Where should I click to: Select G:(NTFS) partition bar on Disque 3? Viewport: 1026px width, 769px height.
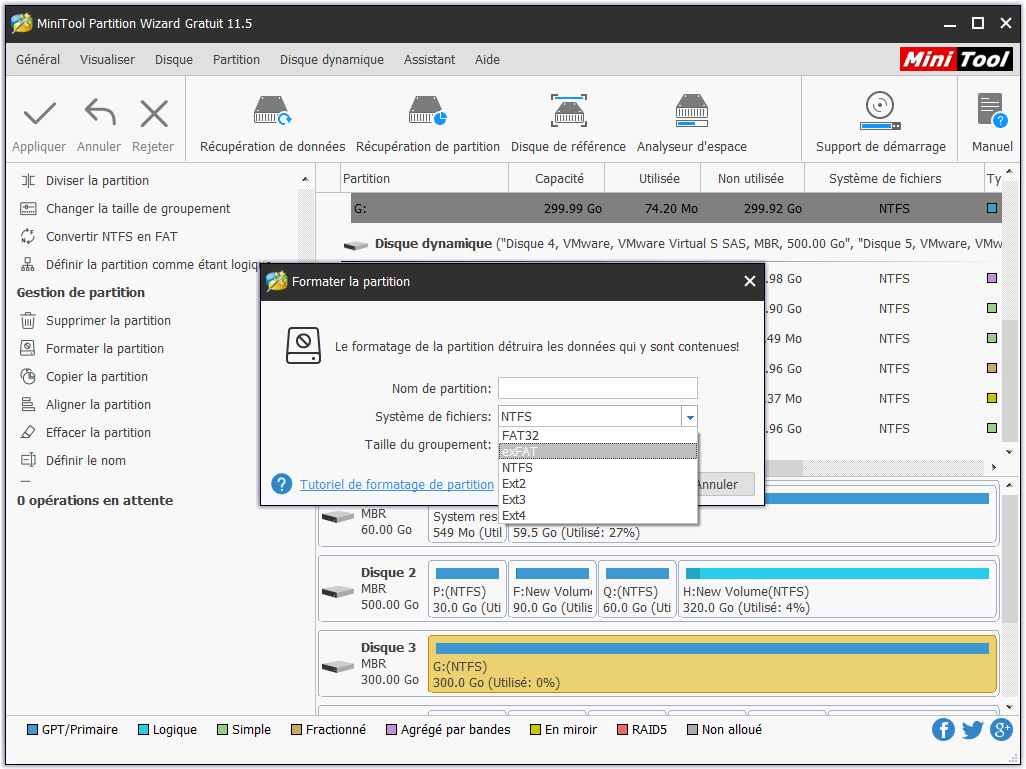coord(712,664)
